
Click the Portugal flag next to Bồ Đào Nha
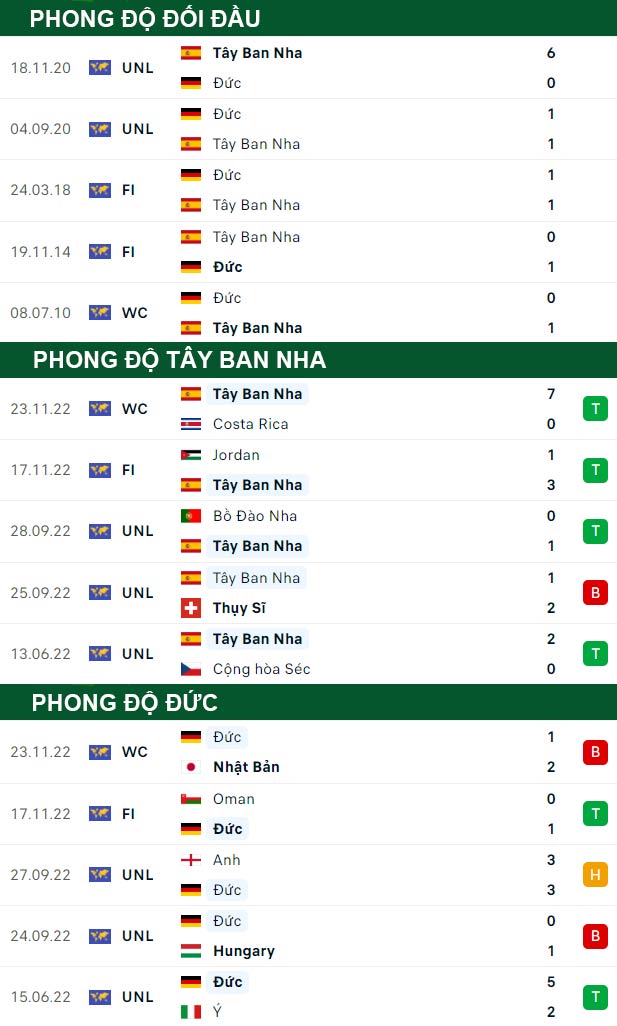[191, 516]
